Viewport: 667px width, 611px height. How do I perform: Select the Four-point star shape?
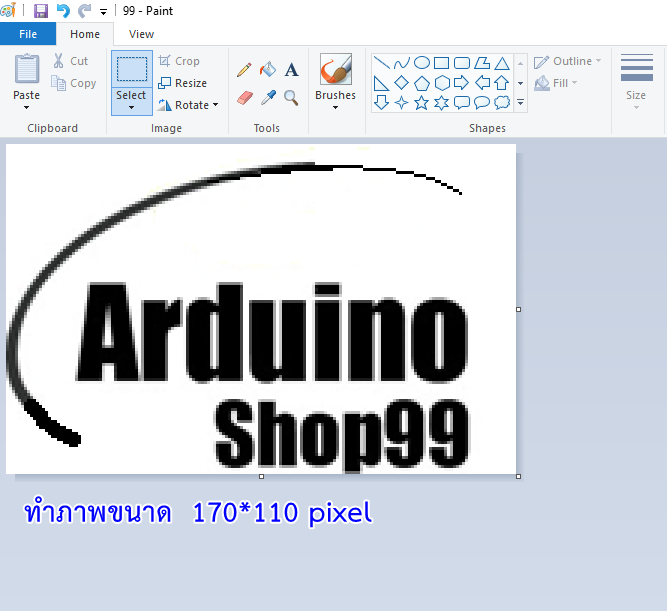pyautogui.click(x=402, y=103)
